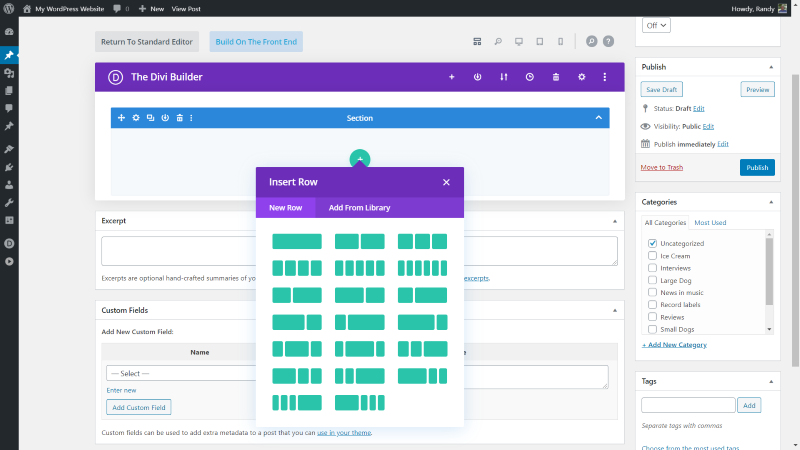Clear layout with Divi Builder trash icon
The height and width of the screenshot is (450, 800).
pos(556,77)
